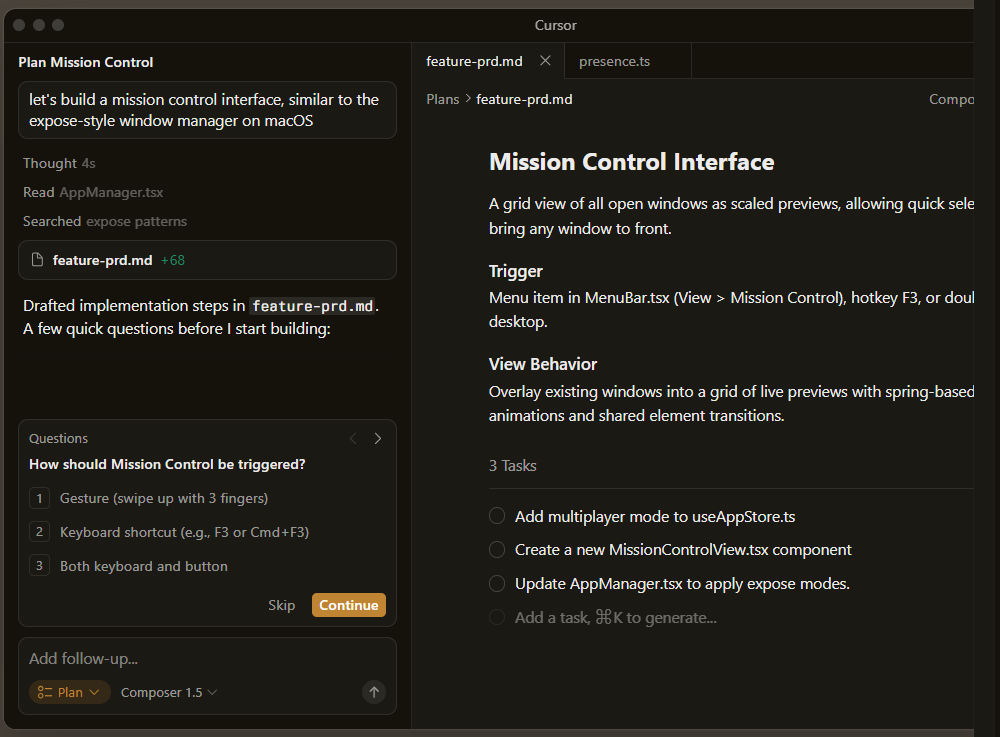
Task: Check off 'Add multiplayer mode to useAppStore.ts' task
Action: [497, 516]
